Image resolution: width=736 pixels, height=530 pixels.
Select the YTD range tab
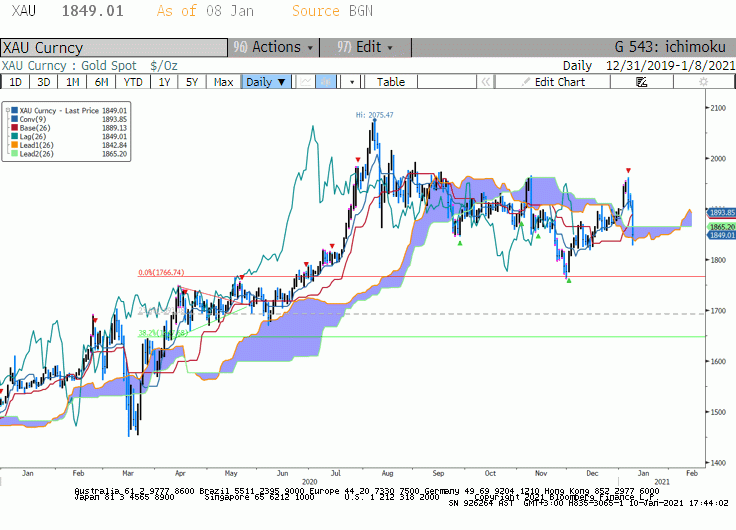[x=133, y=82]
